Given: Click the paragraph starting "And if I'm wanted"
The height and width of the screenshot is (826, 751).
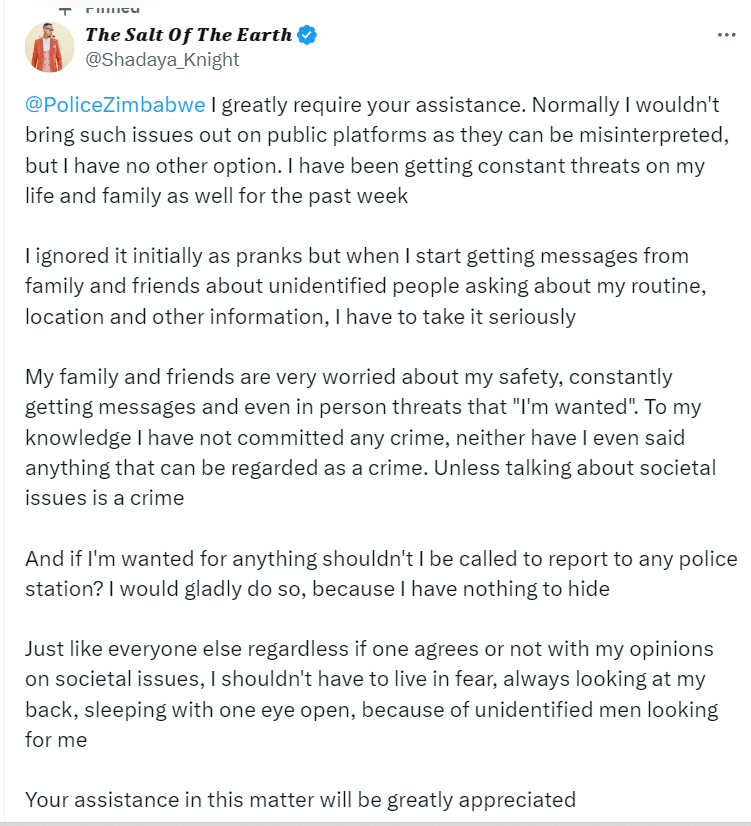Looking at the screenshot, I should (x=381, y=574).
